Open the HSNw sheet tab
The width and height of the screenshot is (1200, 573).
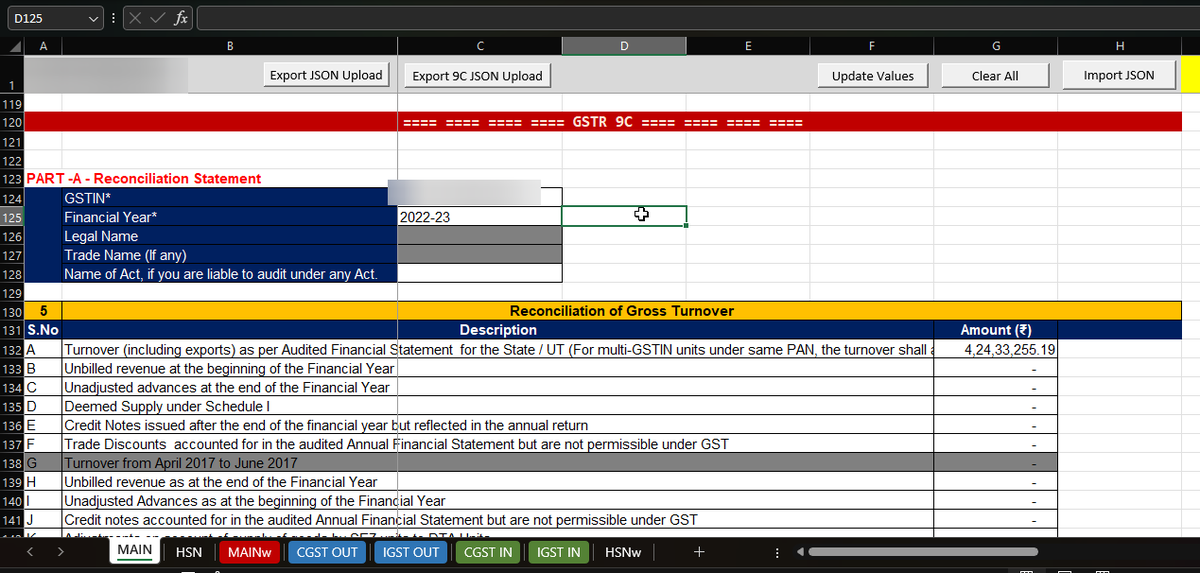[624, 552]
